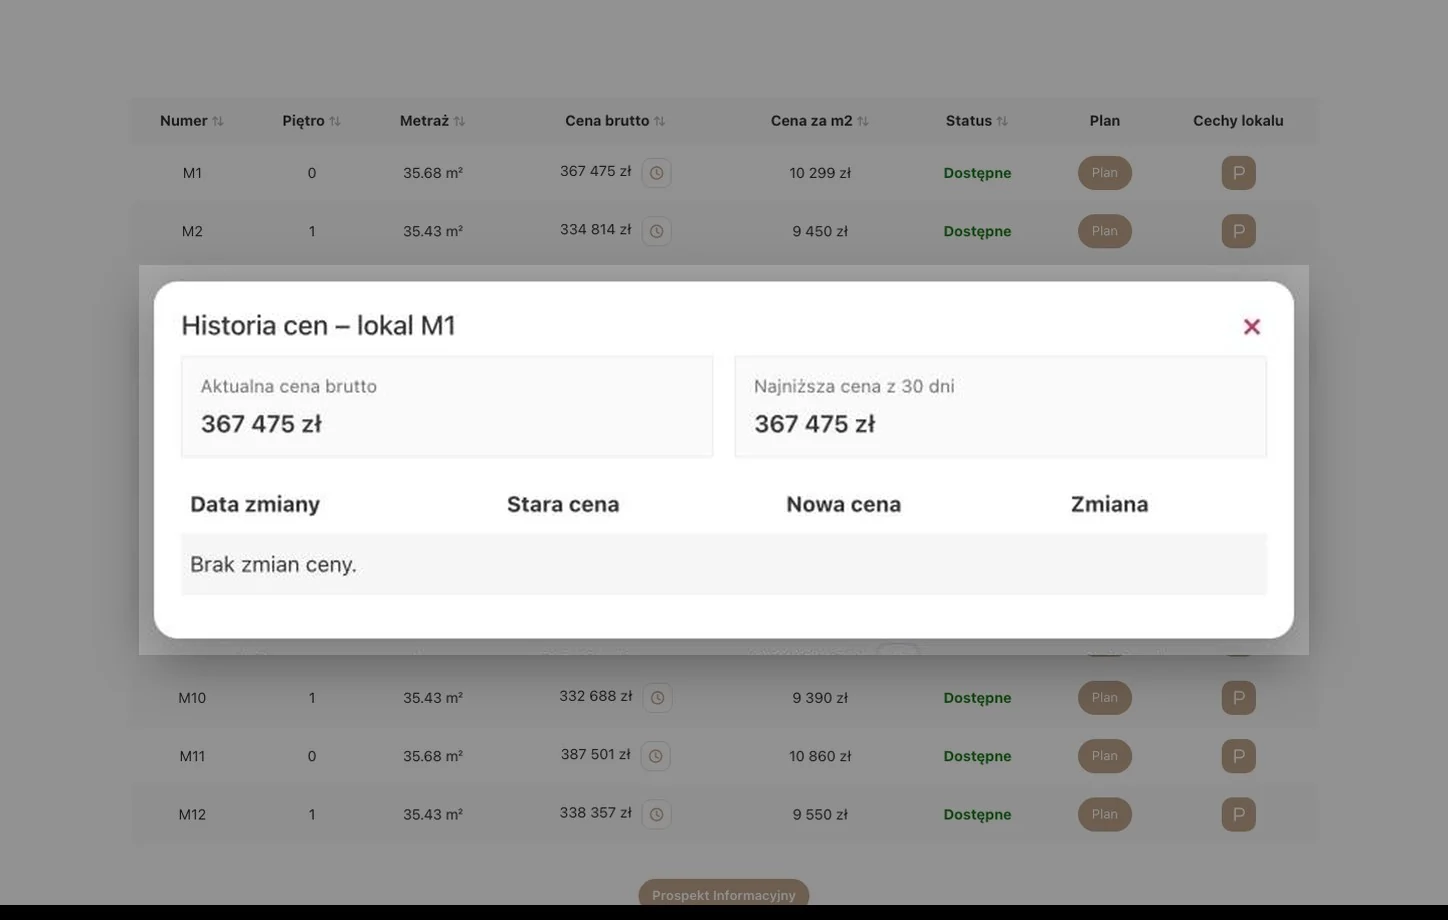Click the P feature badge for M2
1448x920 pixels.
1238,231
